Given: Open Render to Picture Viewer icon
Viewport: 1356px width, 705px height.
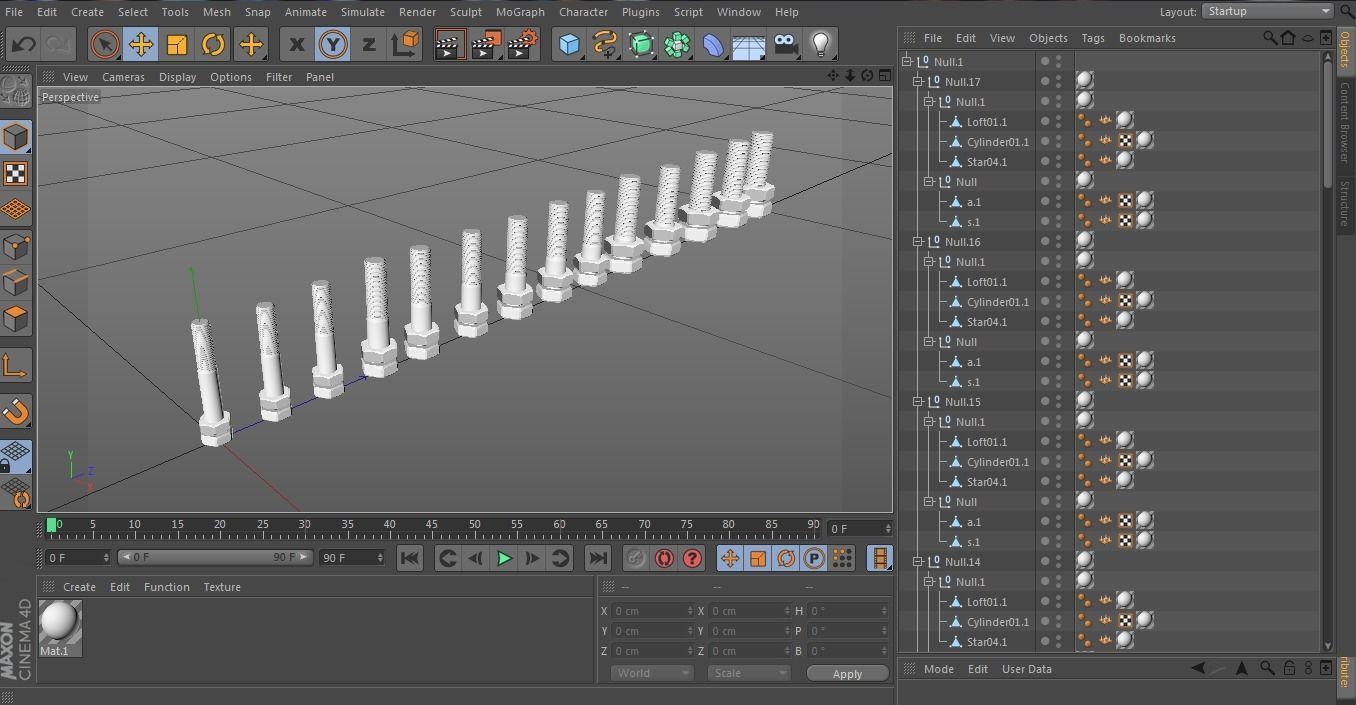Looking at the screenshot, I should pos(486,44).
